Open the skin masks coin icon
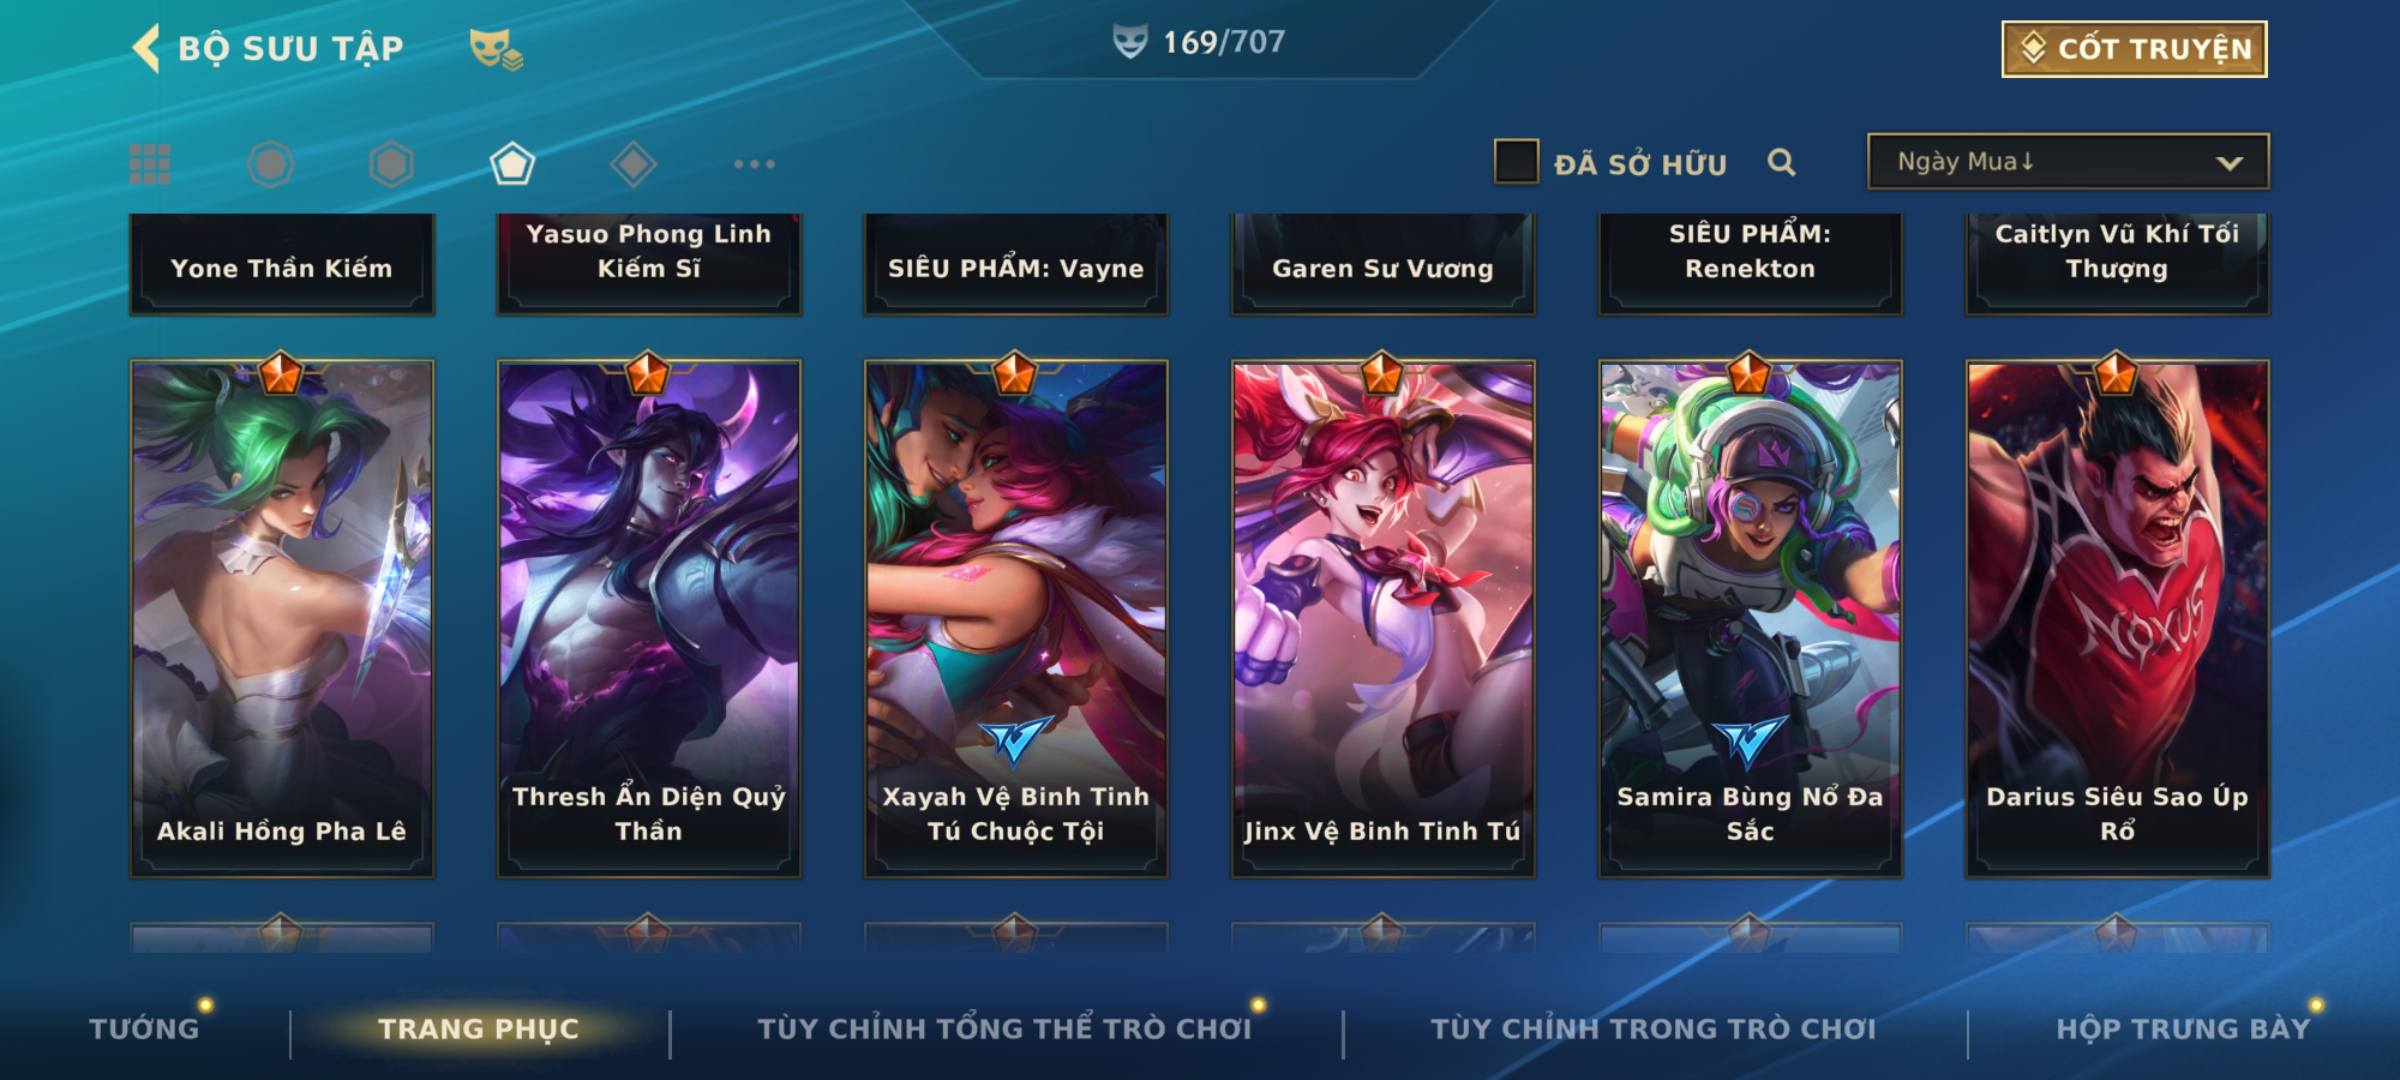 (x=496, y=49)
